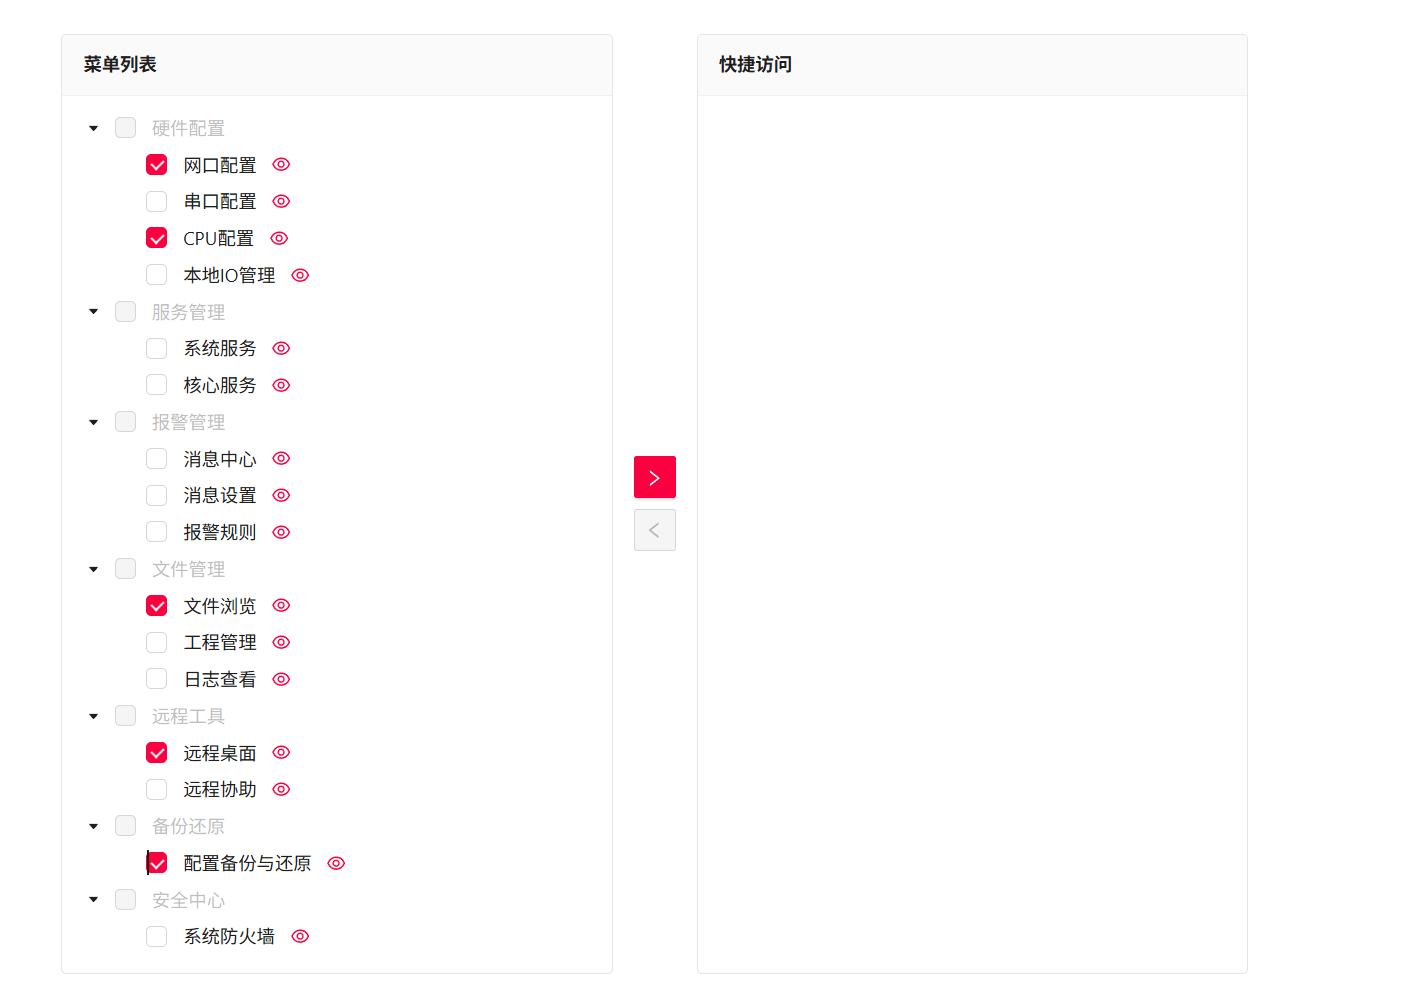Screen dimensions: 1426x991
Task: Select the 工程管理 menu item
Action: click(x=220, y=642)
